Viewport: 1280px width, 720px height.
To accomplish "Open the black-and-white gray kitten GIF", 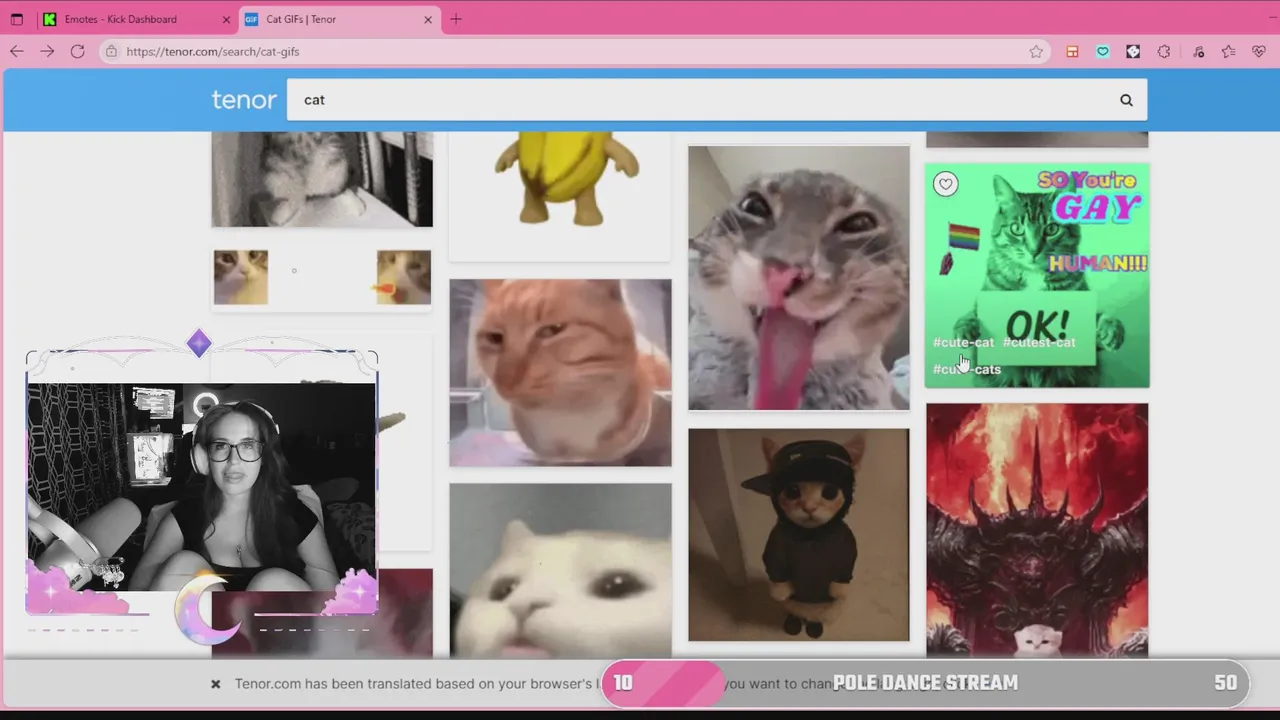I will (x=322, y=179).
